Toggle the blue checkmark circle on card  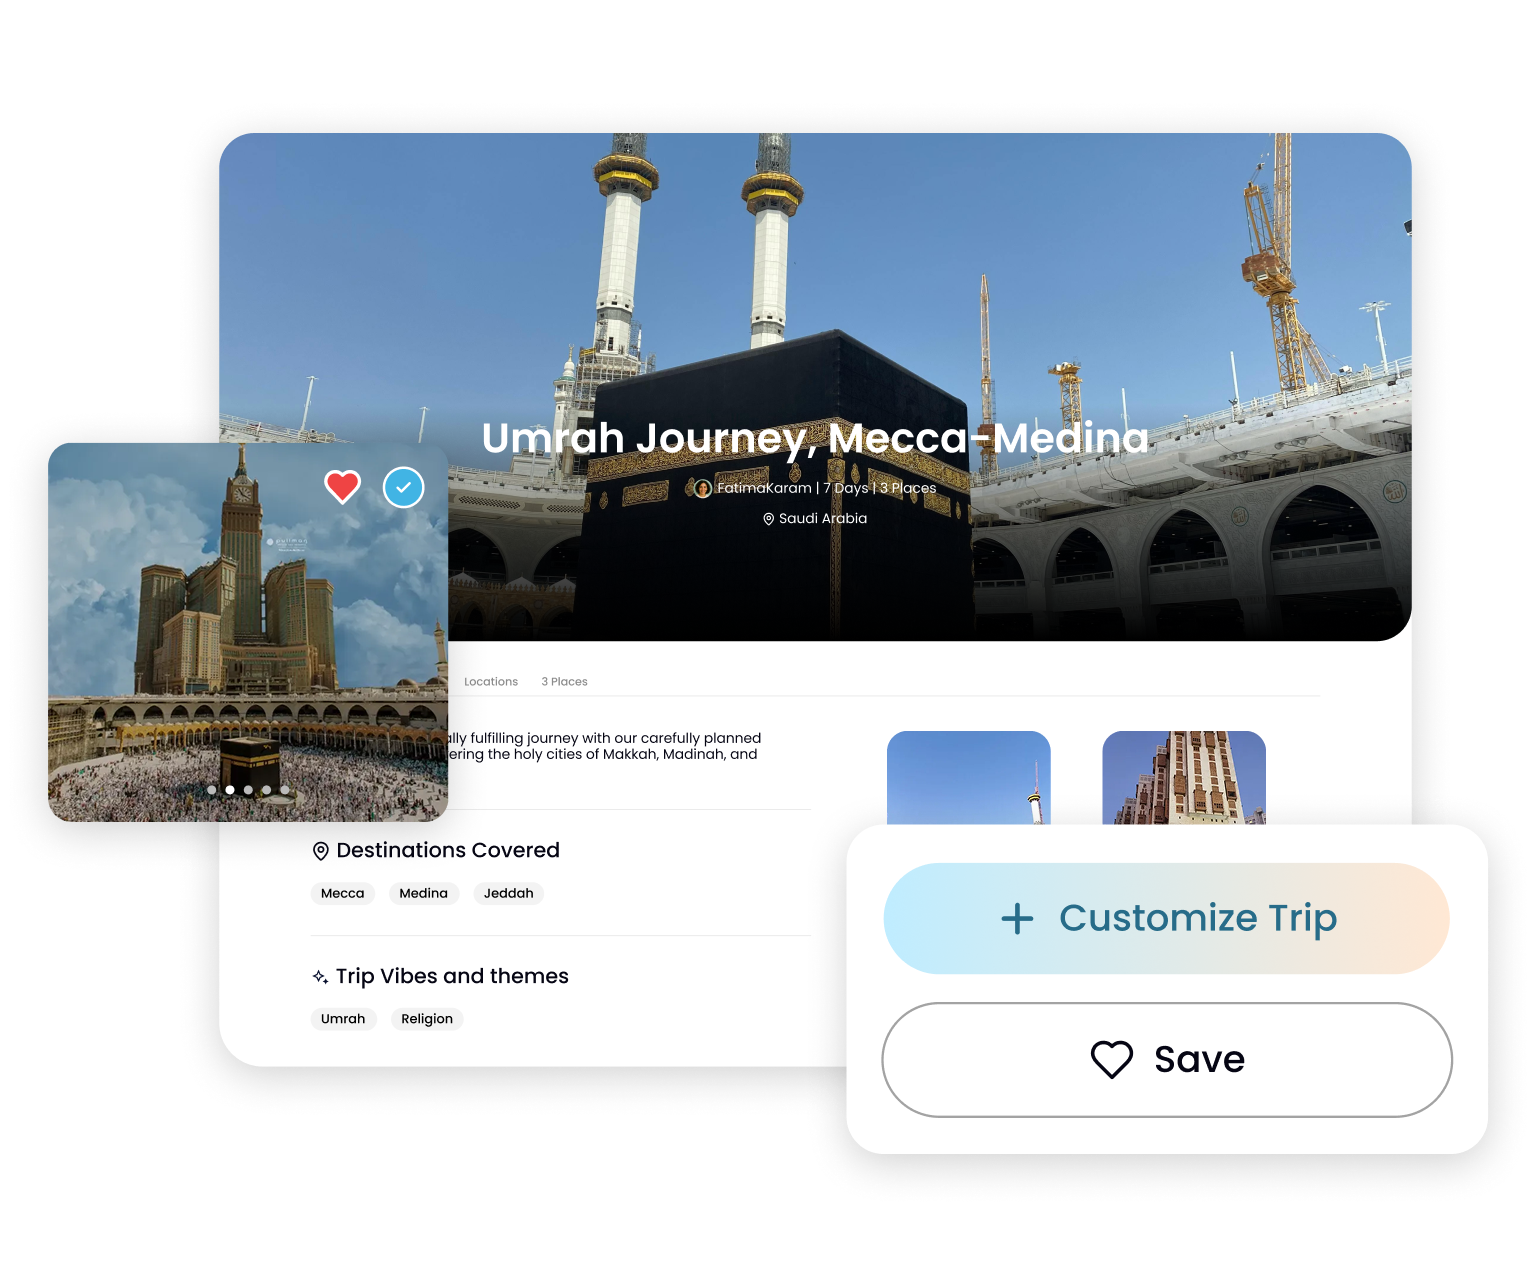click(x=403, y=487)
